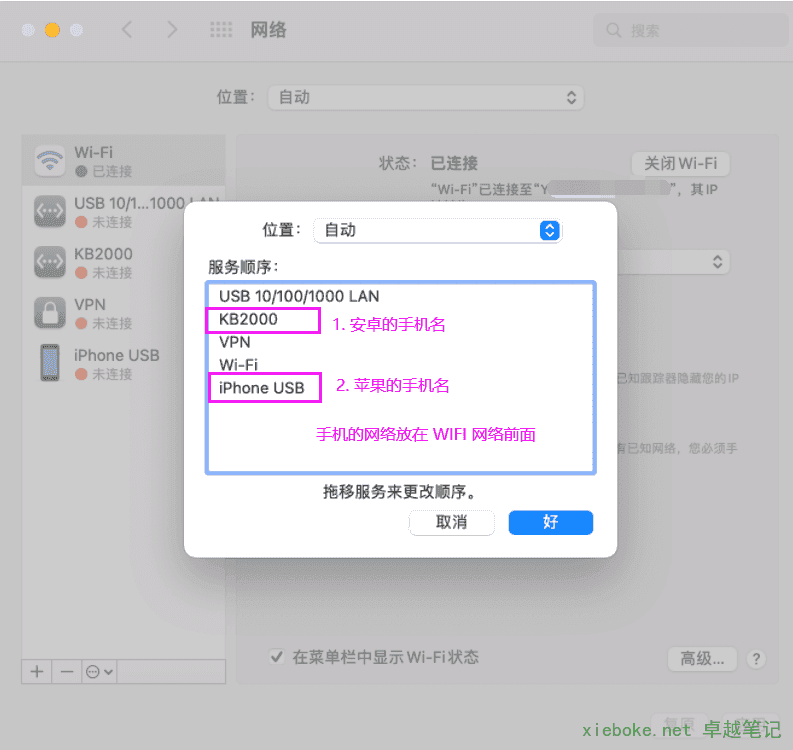
Task: Toggle showing Wi-Fi status in menu bar
Action: [x=276, y=657]
